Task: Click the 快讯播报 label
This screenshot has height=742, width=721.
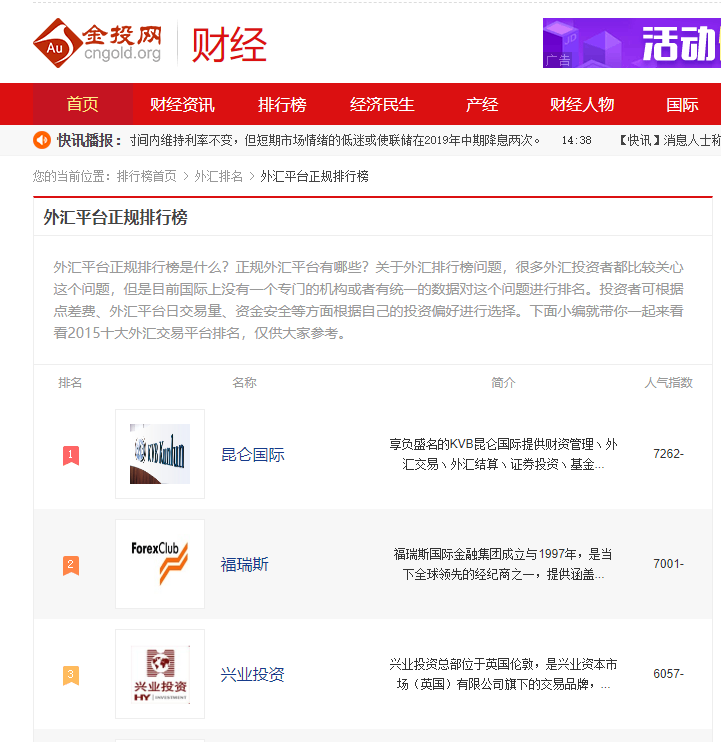Action: pos(88,141)
